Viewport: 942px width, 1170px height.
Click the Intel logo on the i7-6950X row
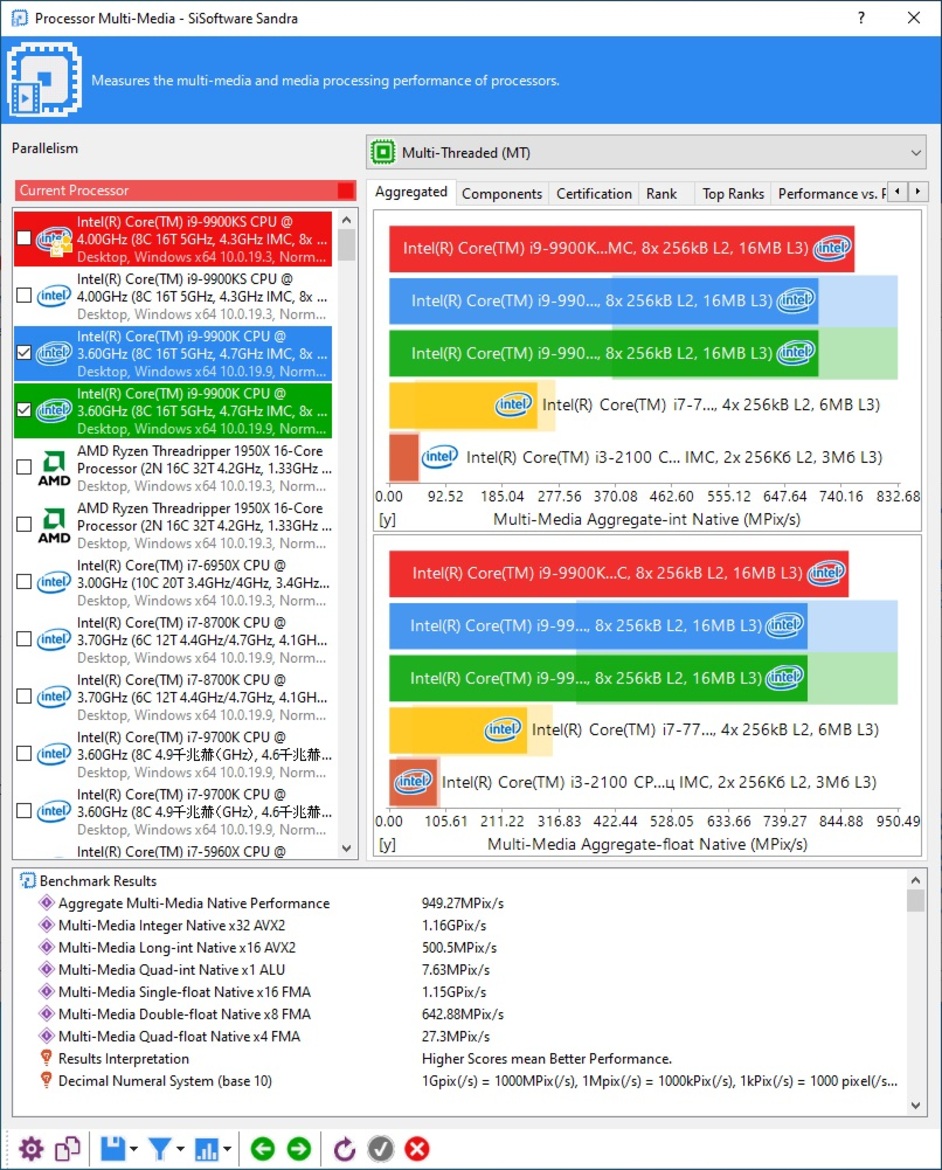coord(54,582)
